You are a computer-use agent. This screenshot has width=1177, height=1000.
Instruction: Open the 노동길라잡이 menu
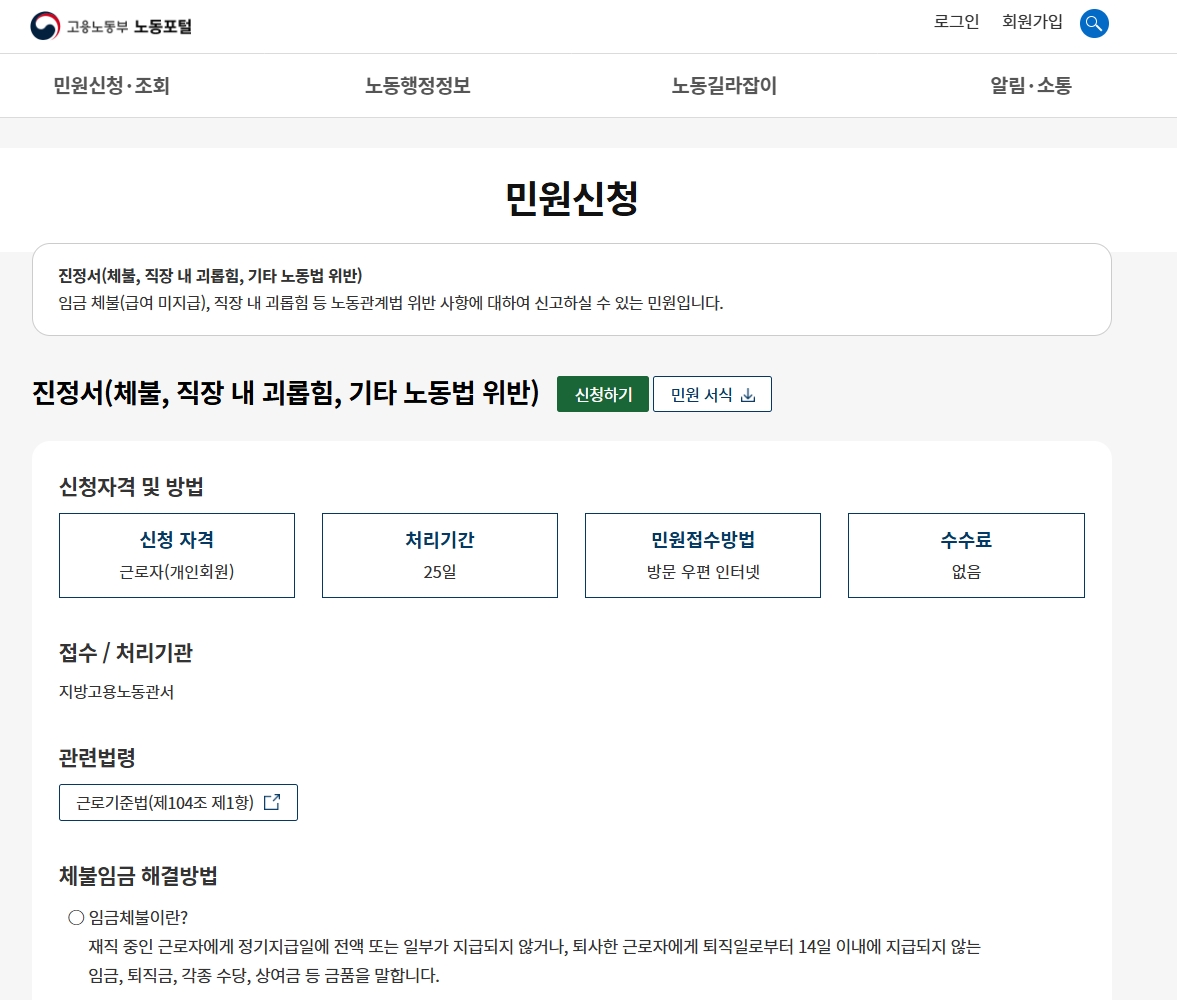click(x=727, y=87)
